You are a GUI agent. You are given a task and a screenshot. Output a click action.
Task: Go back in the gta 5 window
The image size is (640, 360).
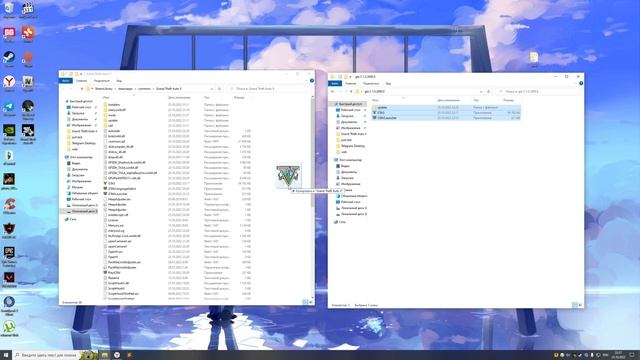pyautogui.click(x=333, y=91)
